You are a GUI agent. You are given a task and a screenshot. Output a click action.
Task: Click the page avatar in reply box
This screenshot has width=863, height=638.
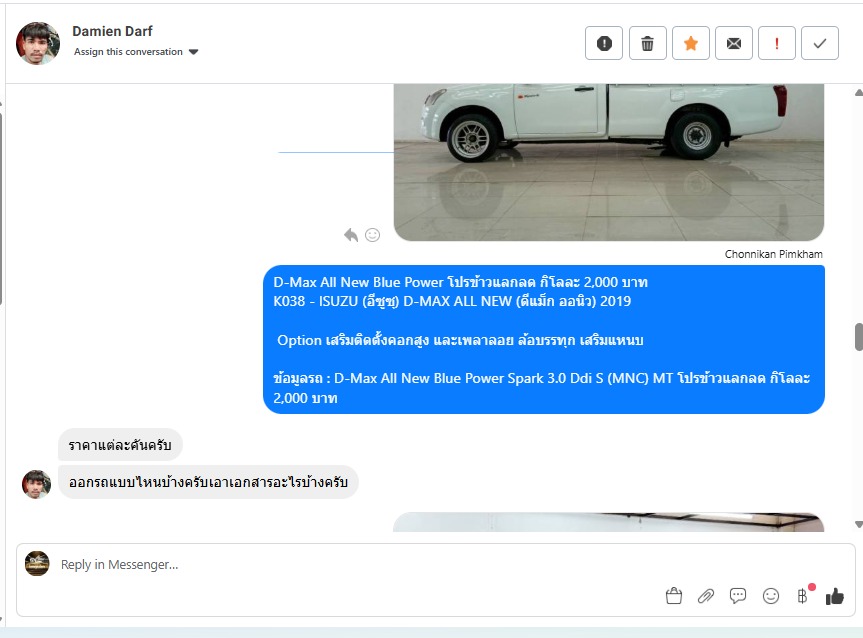click(37, 564)
